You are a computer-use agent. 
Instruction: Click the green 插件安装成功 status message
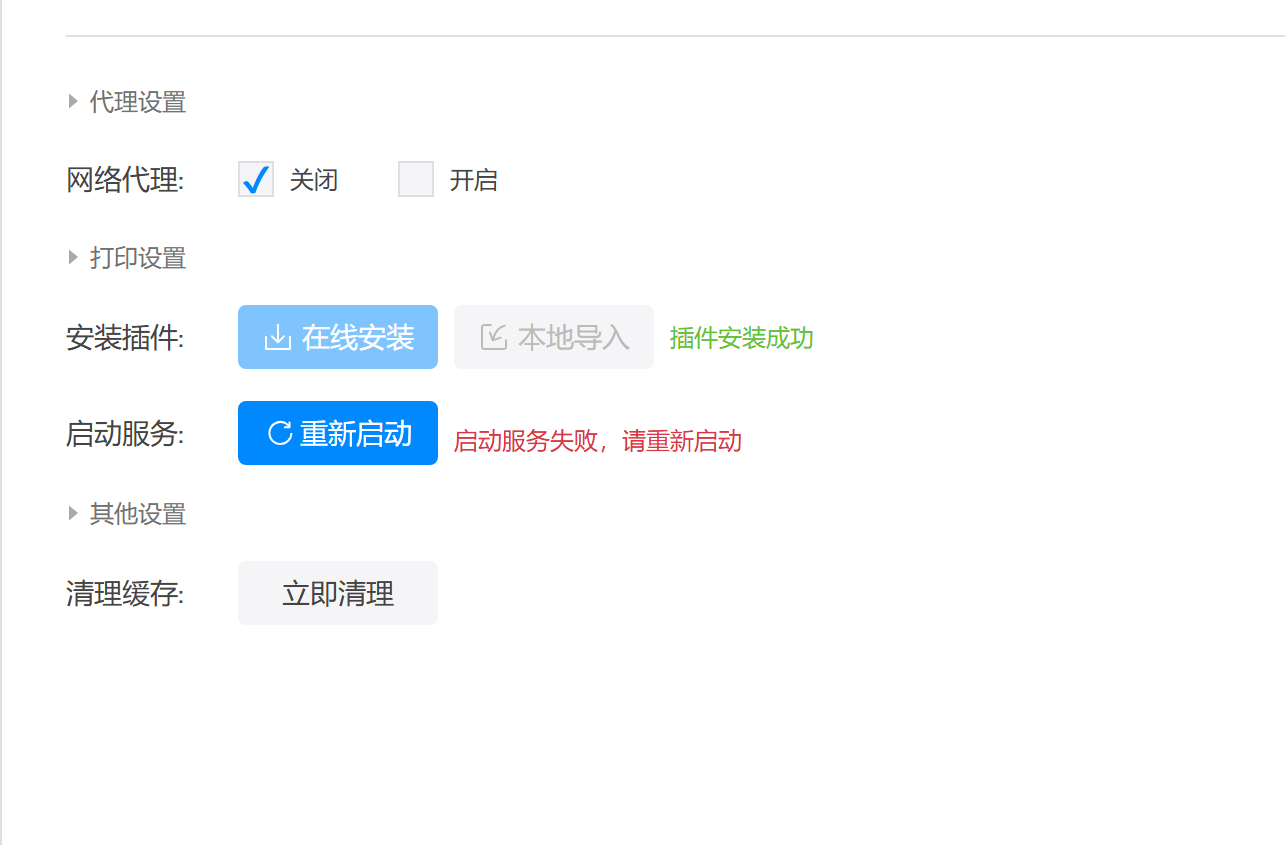point(742,338)
